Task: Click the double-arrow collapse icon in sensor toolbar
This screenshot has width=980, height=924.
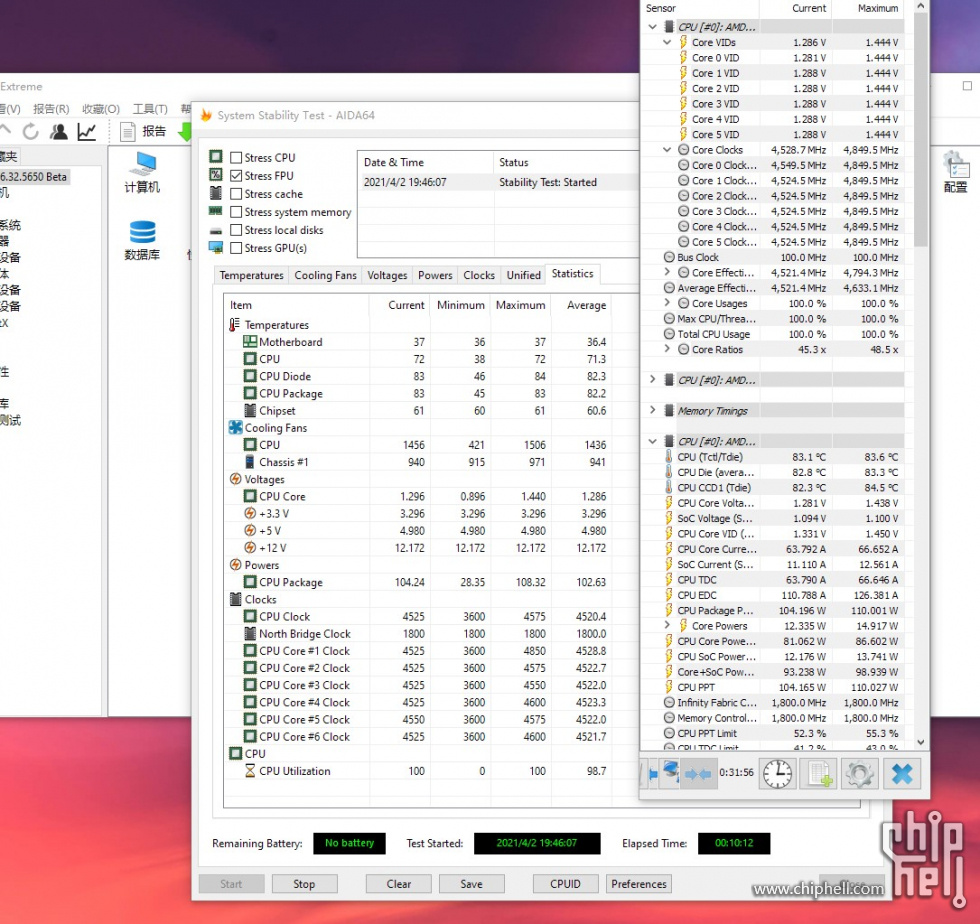Action: [x=698, y=774]
